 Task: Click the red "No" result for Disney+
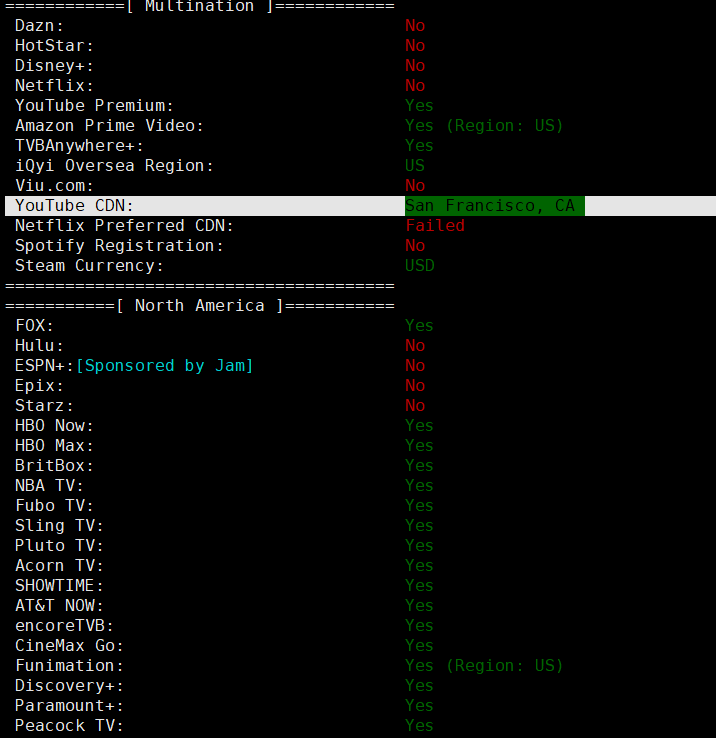point(415,65)
